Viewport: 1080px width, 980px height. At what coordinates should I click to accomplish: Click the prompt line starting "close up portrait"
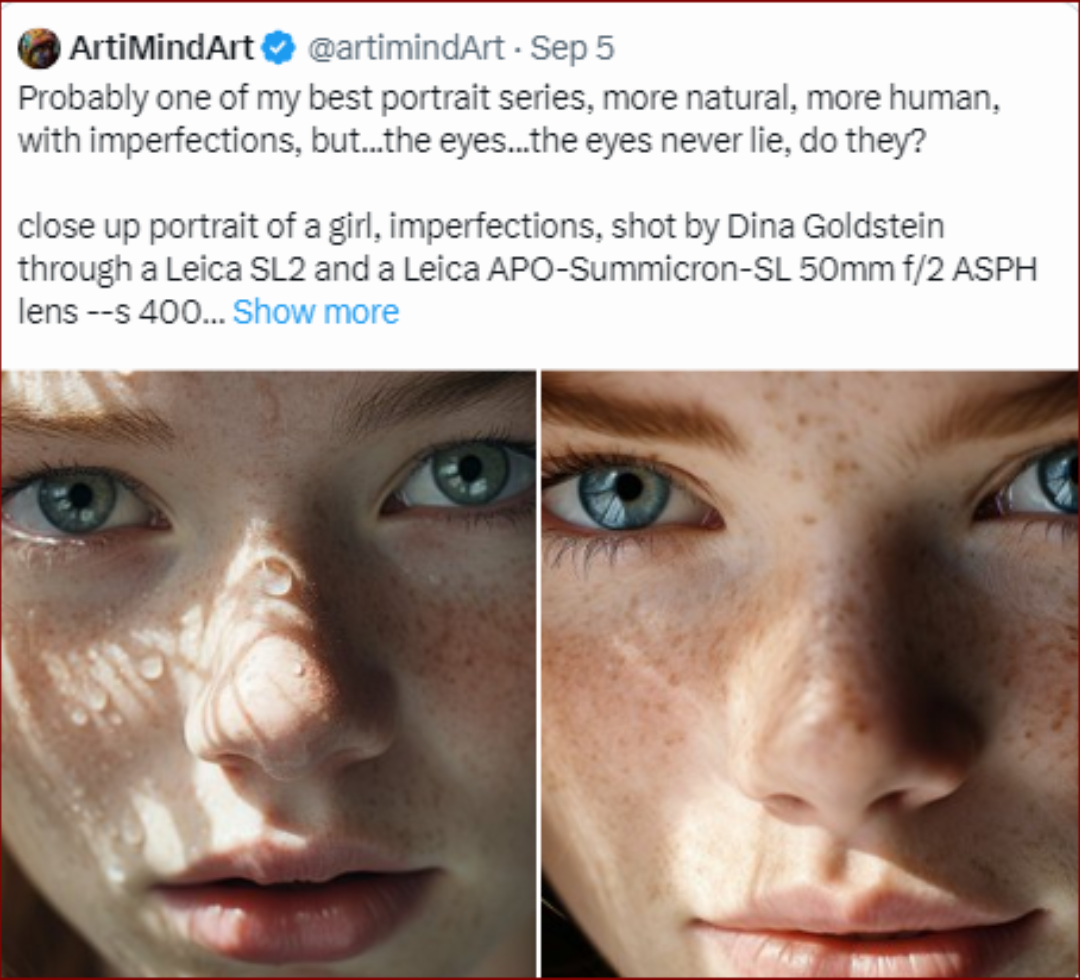point(480,226)
